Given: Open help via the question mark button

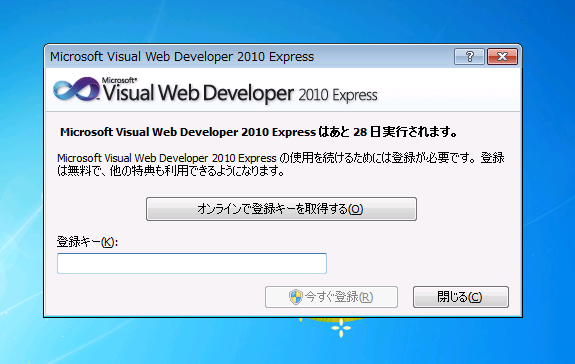Looking at the screenshot, I should 469,57.
